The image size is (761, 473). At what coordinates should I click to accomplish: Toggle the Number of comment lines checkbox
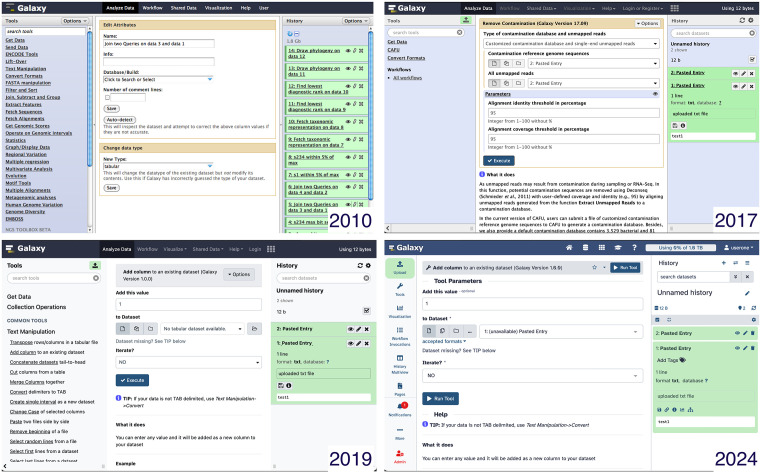coord(107,98)
